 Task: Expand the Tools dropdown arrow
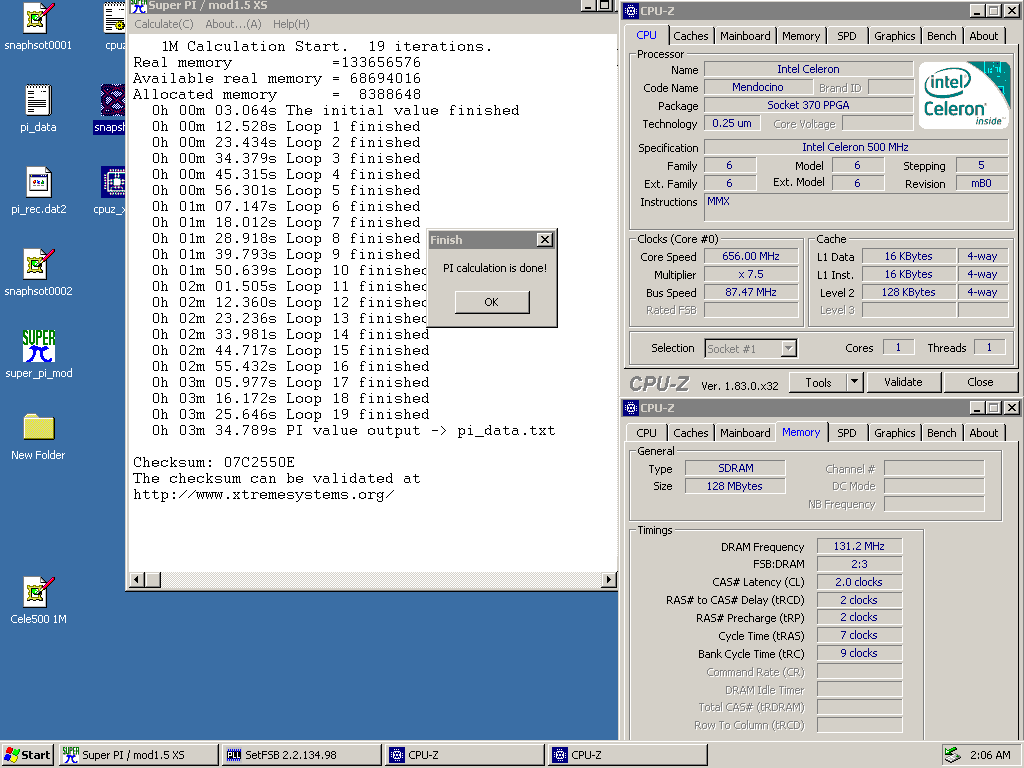[x=854, y=383]
